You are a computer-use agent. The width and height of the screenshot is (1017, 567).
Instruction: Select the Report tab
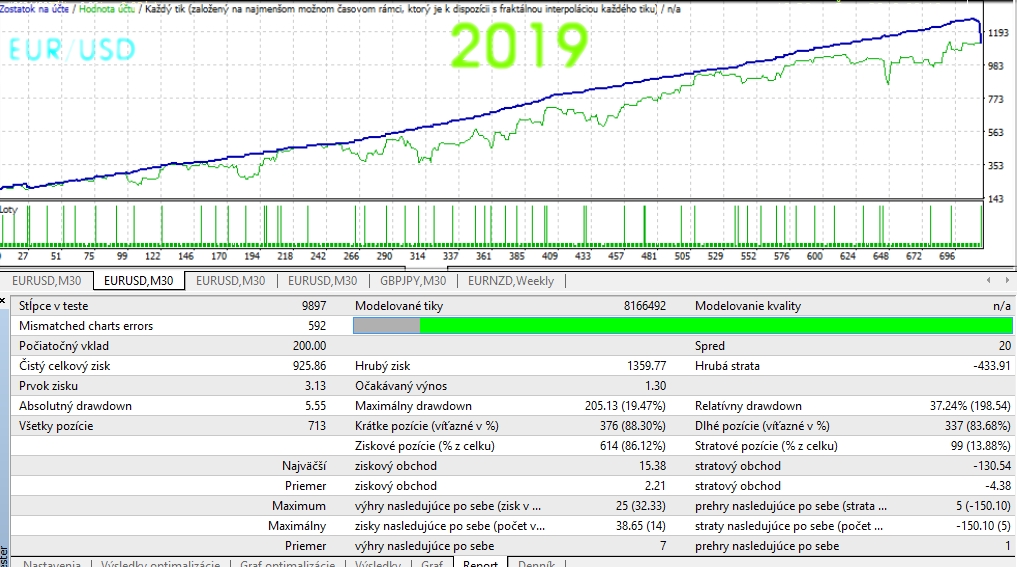tap(480, 564)
